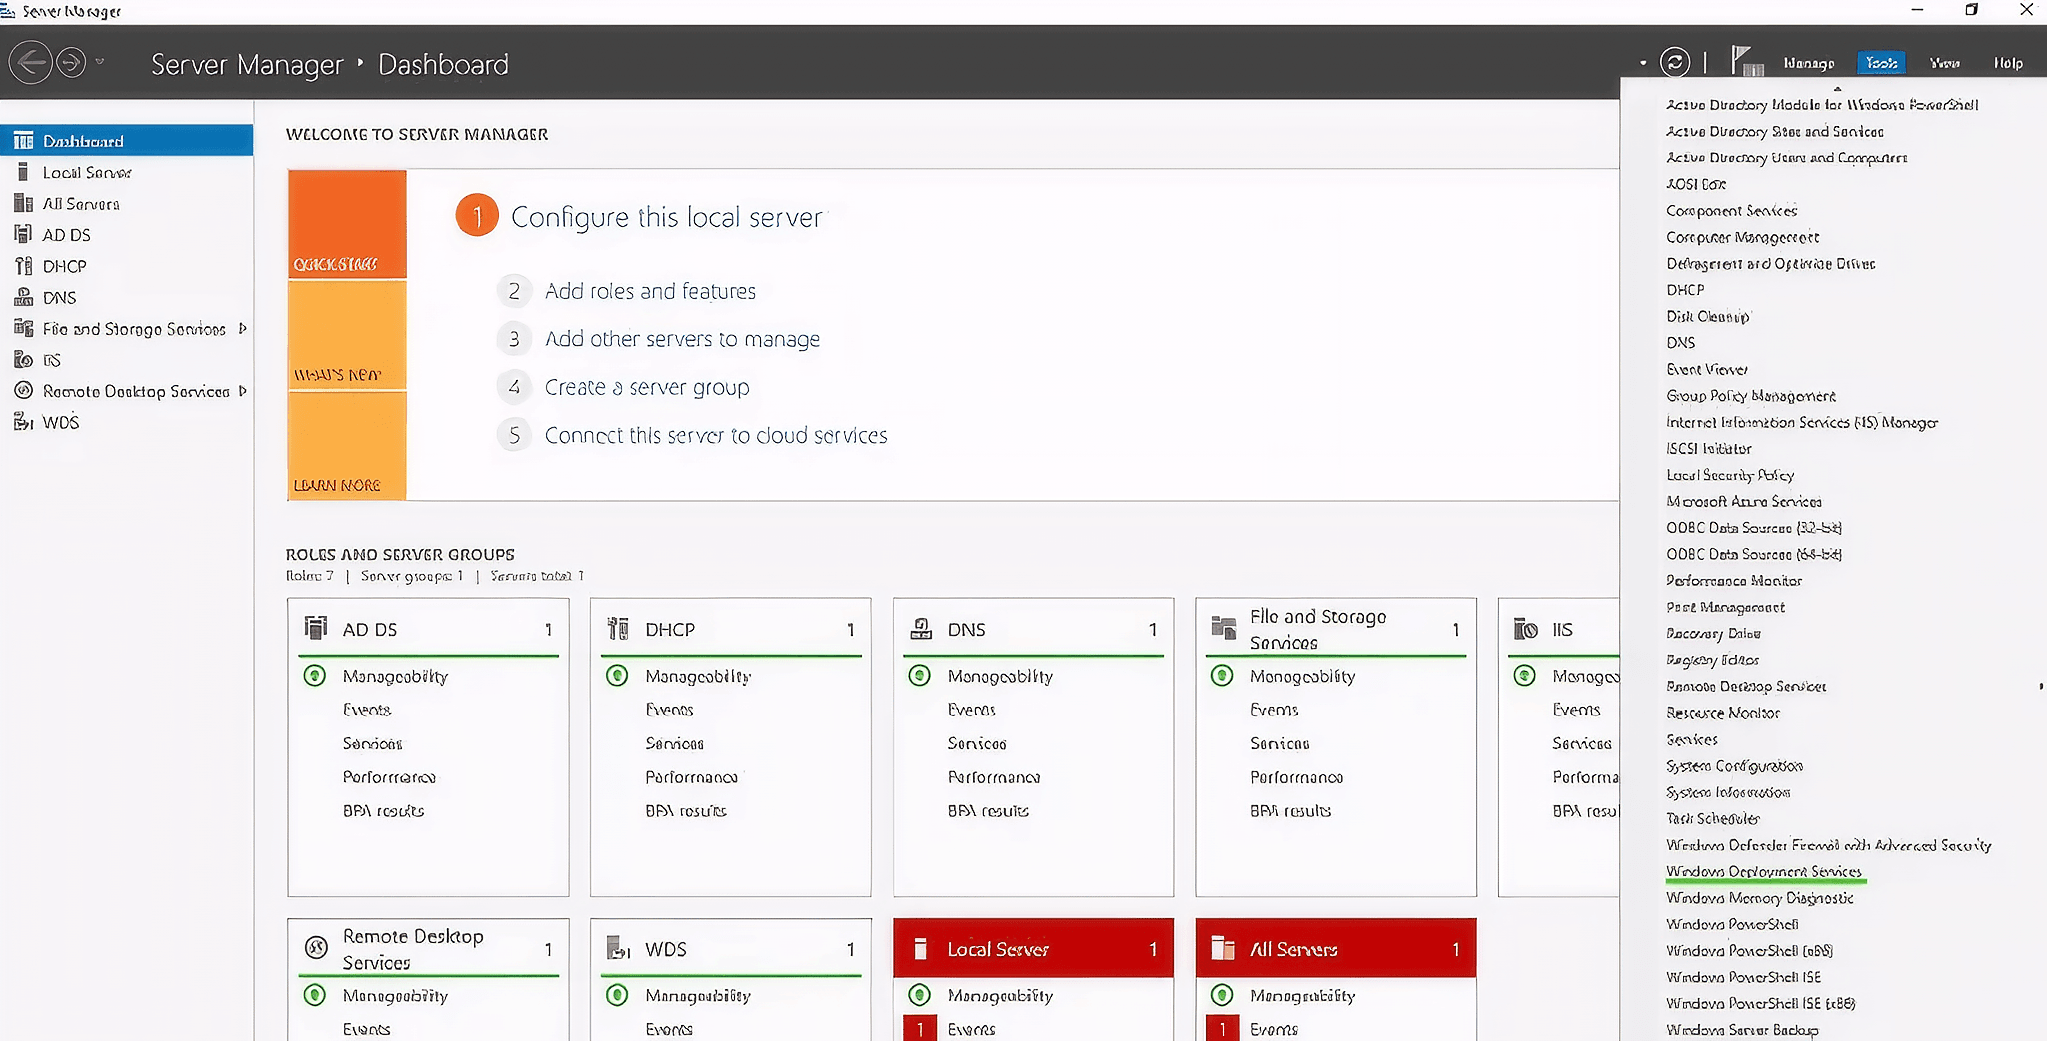Open the Manage menu
Image resolution: width=2047 pixels, height=1041 pixels.
point(1809,63)
